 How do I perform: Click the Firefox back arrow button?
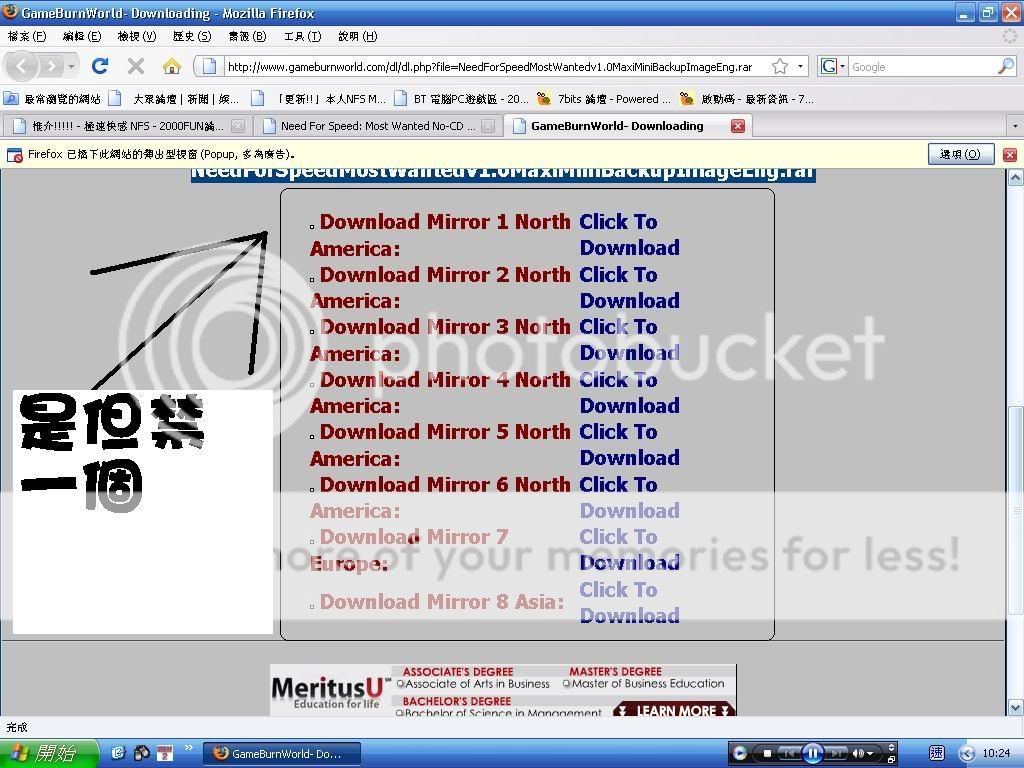23,66
